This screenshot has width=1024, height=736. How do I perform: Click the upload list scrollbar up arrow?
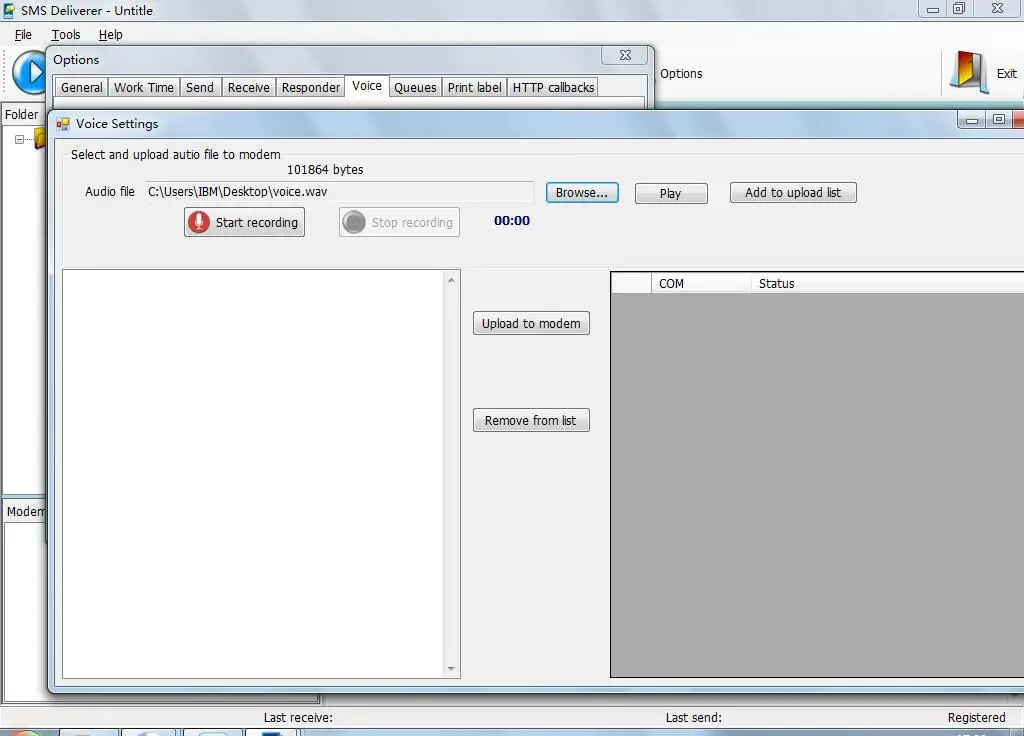[x=451, y=280]
